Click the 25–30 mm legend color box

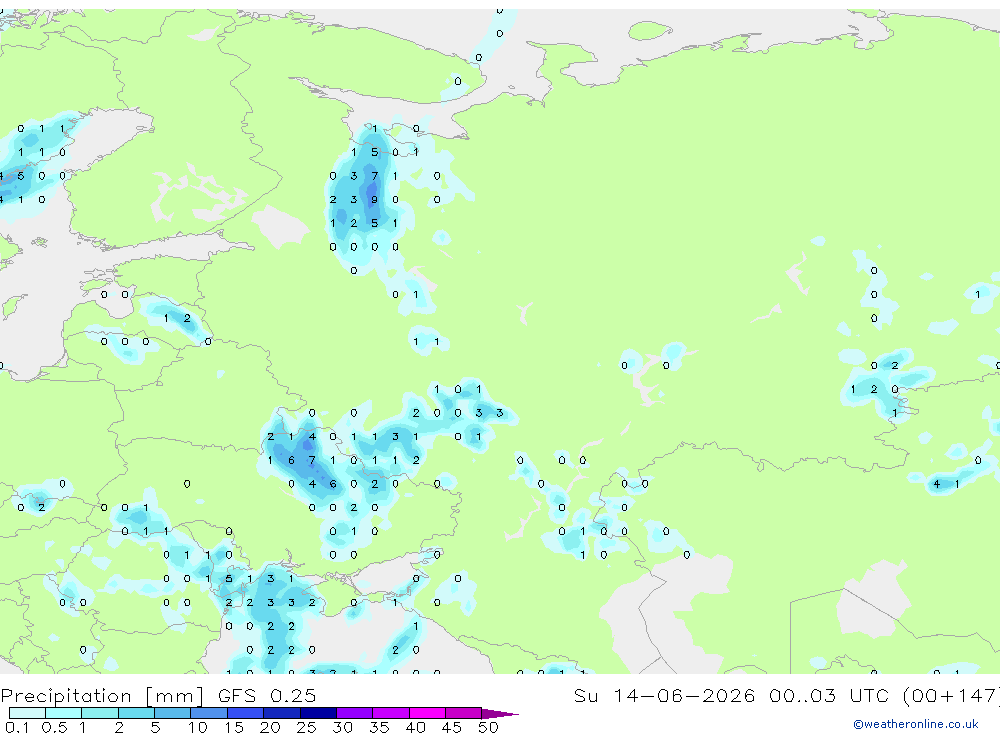coord(318,713)
